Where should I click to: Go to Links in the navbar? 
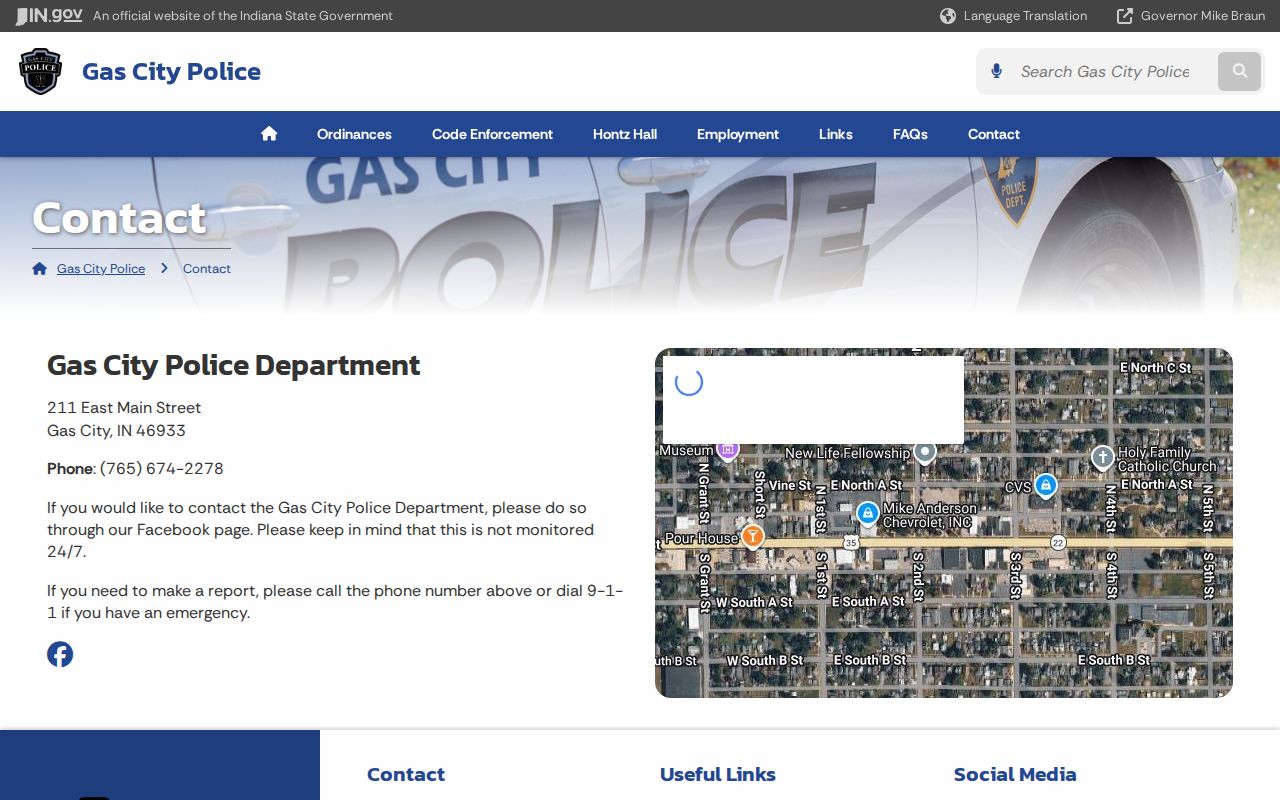coord(836,134)
